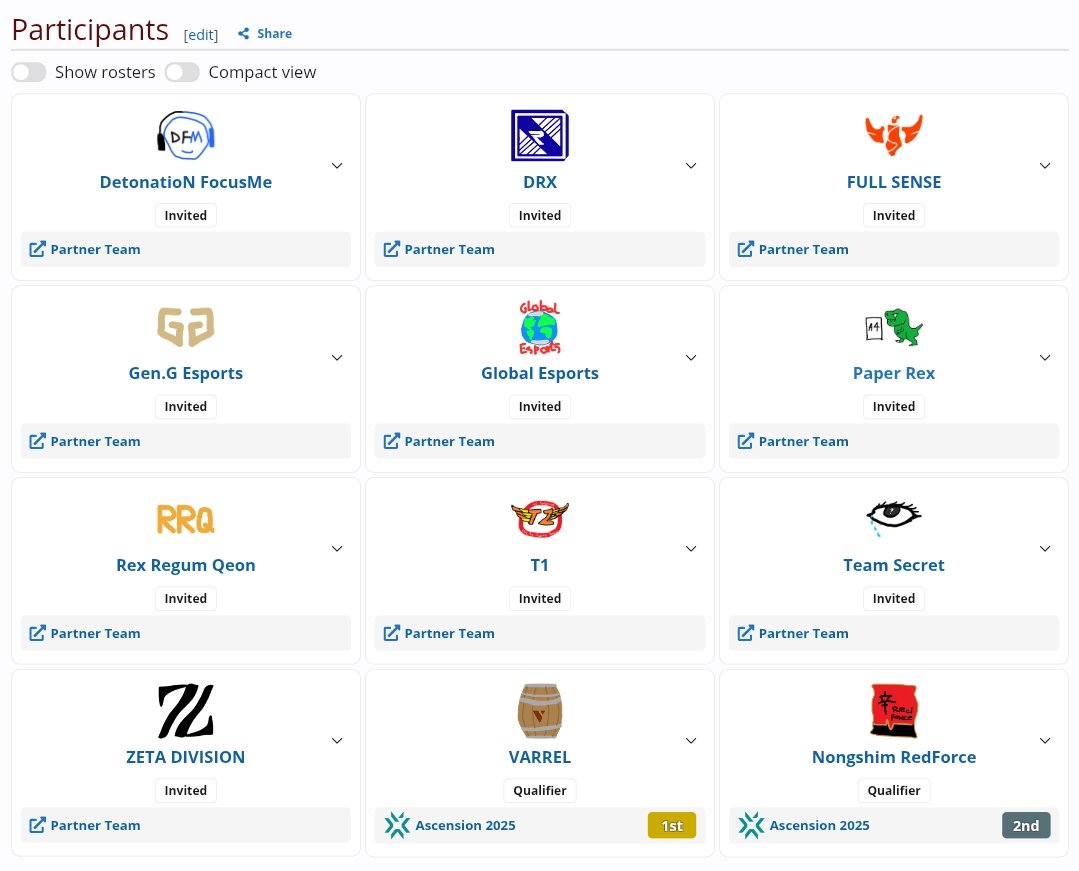
Task: Click external link icon in Gen.G Esports card
Action: (x=37, y=441)
